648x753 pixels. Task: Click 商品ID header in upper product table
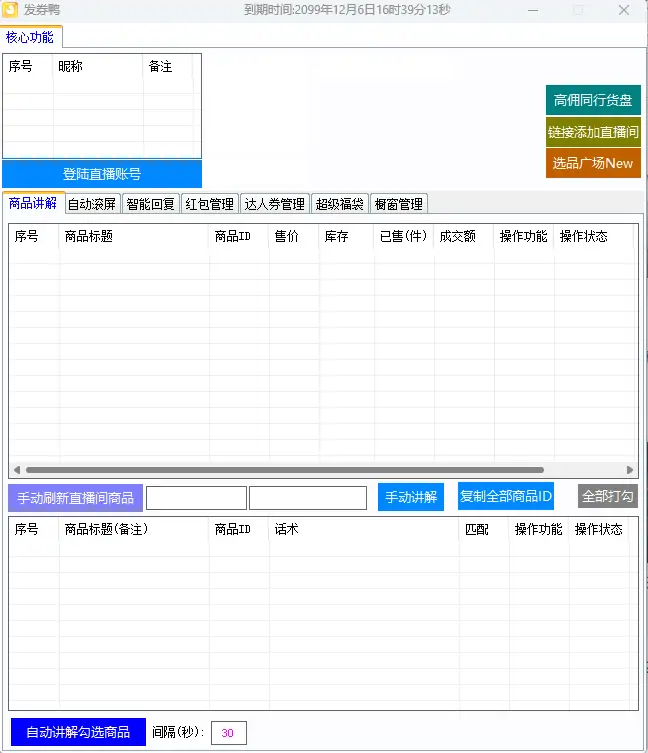point(239,236)
